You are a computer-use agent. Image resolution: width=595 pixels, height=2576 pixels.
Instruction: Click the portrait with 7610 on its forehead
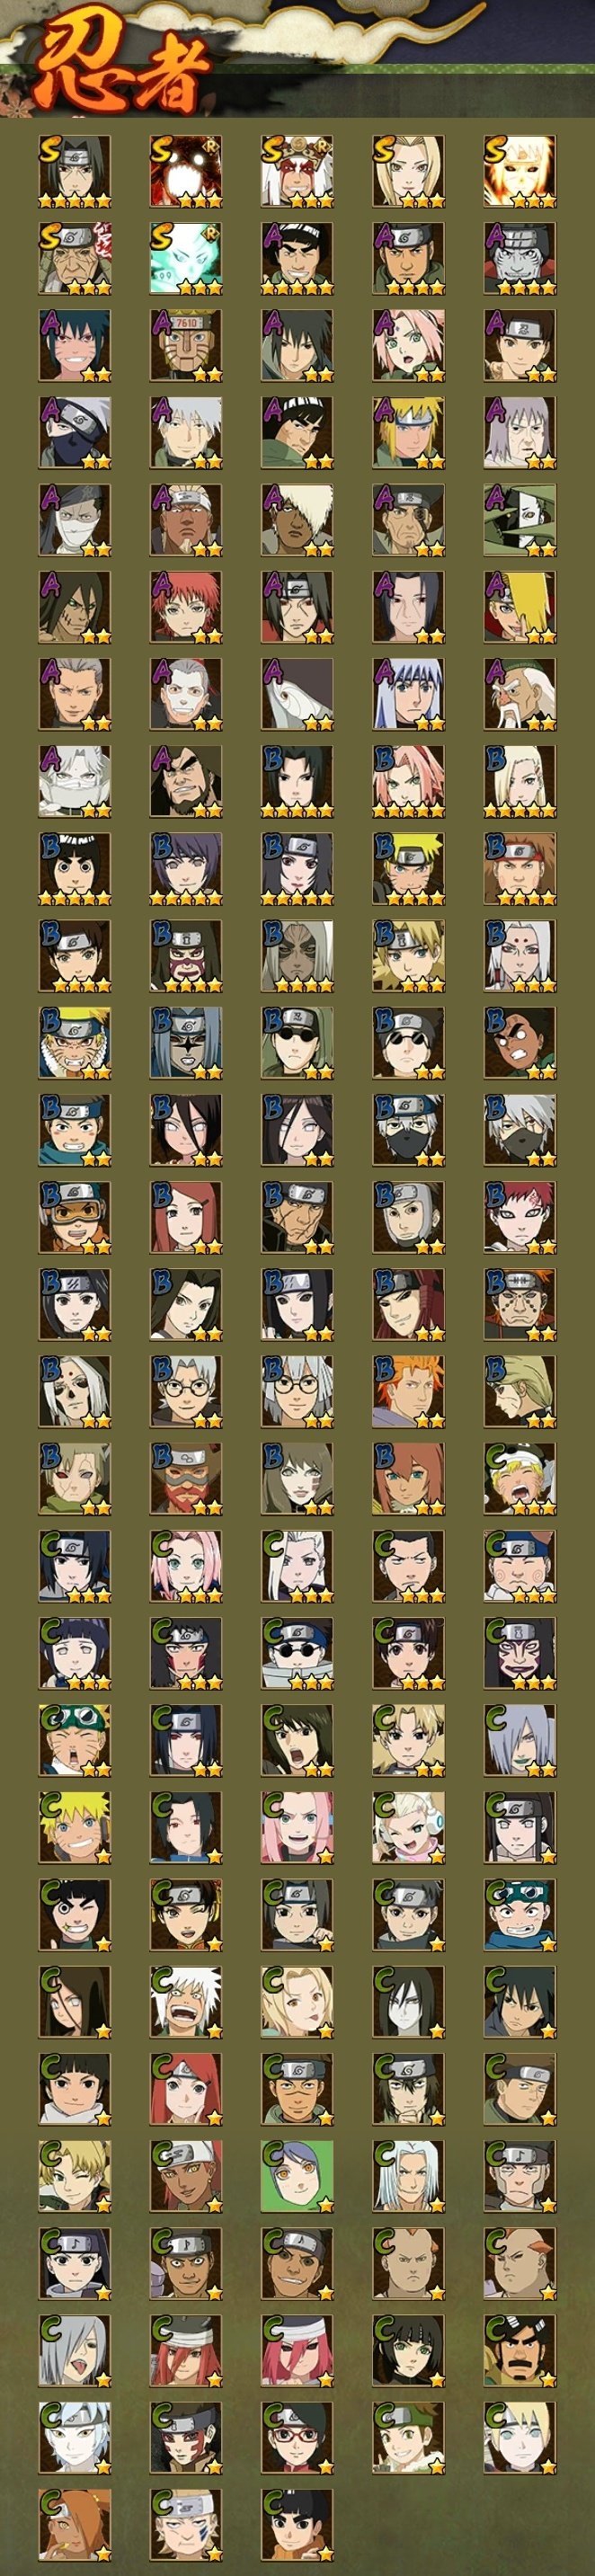pyautogui.click(x=186, y=346)
